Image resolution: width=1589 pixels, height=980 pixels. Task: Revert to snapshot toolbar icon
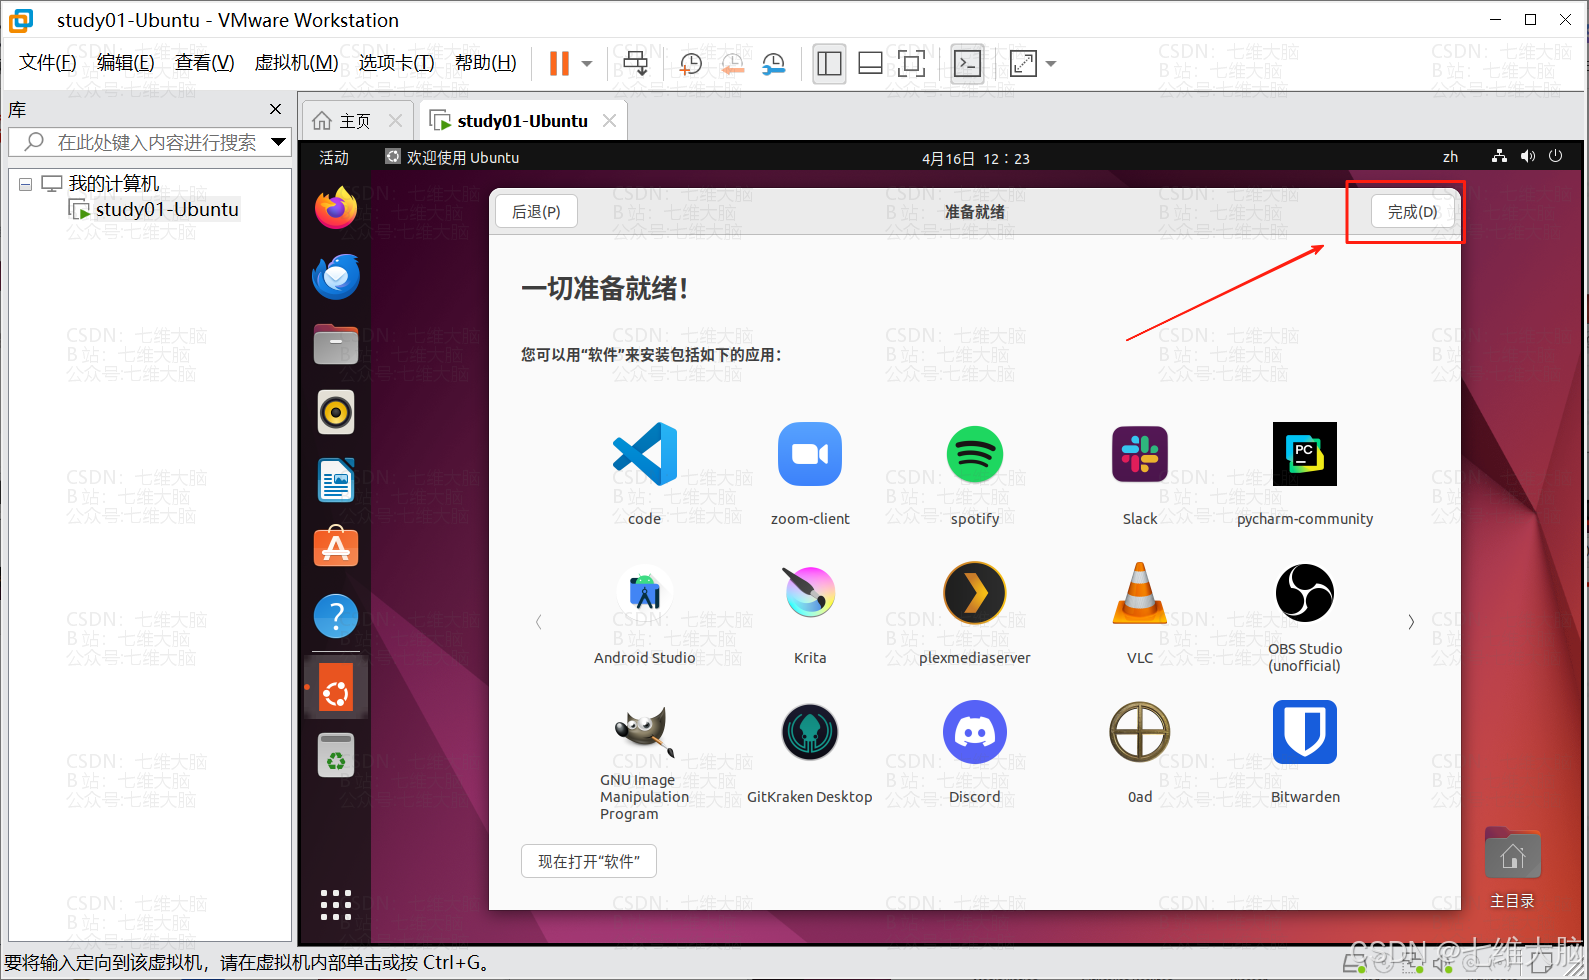tap(732, 64)
